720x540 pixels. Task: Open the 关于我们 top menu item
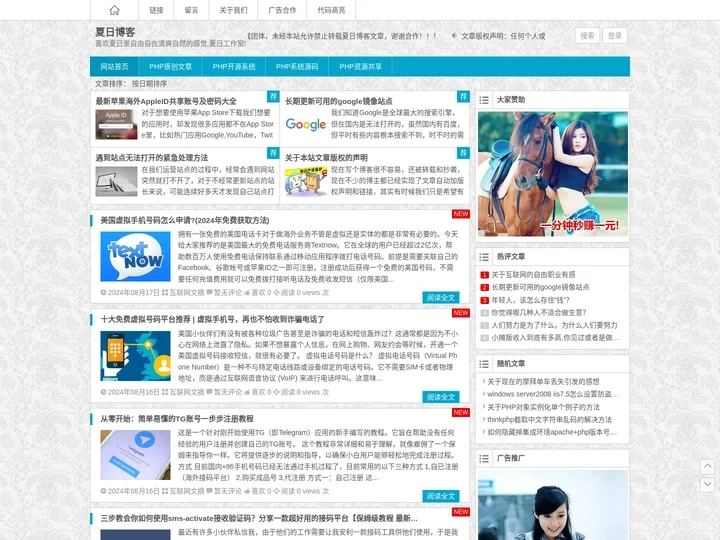pyautogui.click(x=233, y=10)
